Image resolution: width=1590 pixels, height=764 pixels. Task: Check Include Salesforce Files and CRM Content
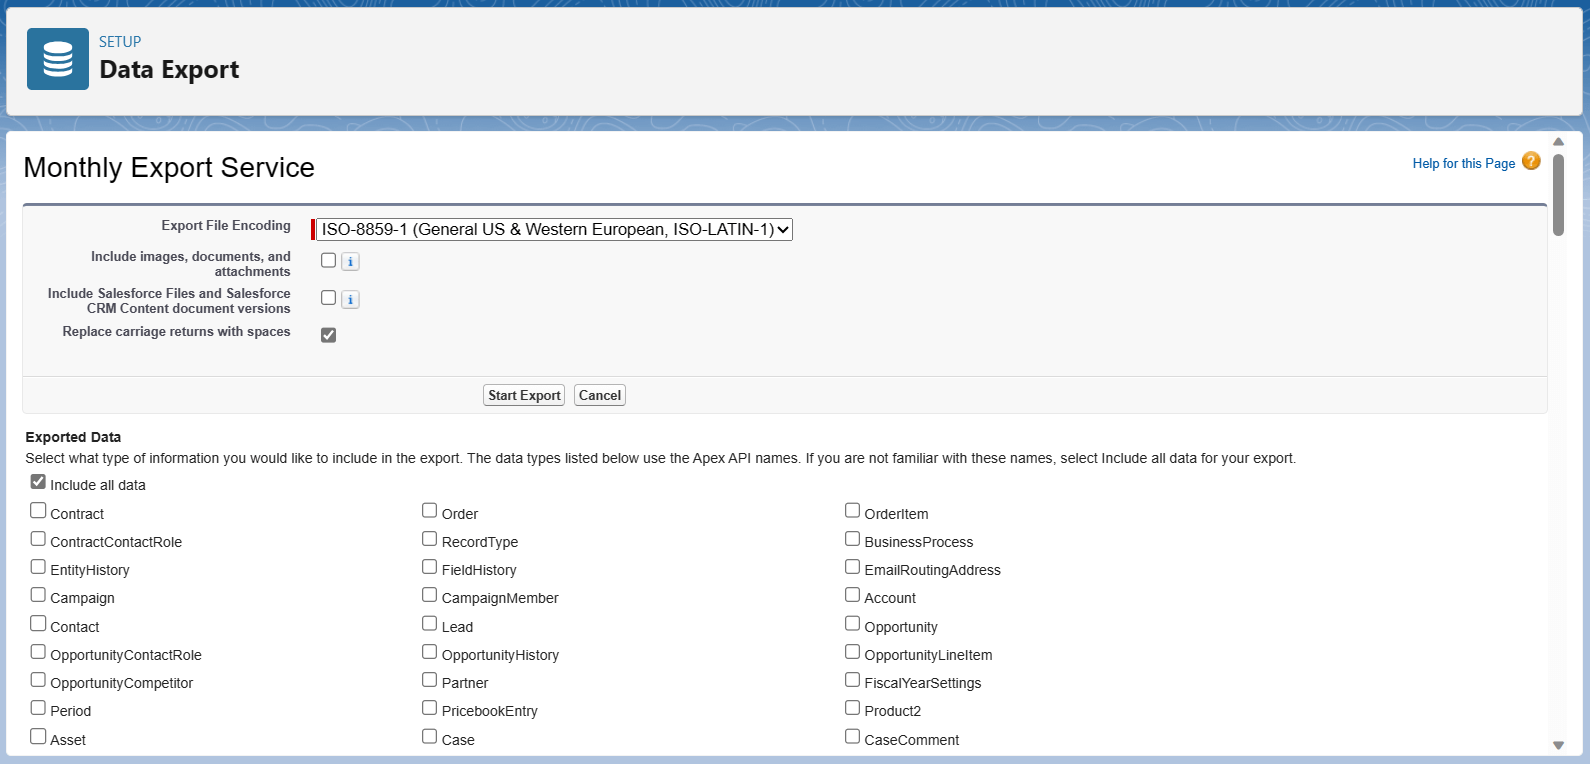tap(328, 298)
